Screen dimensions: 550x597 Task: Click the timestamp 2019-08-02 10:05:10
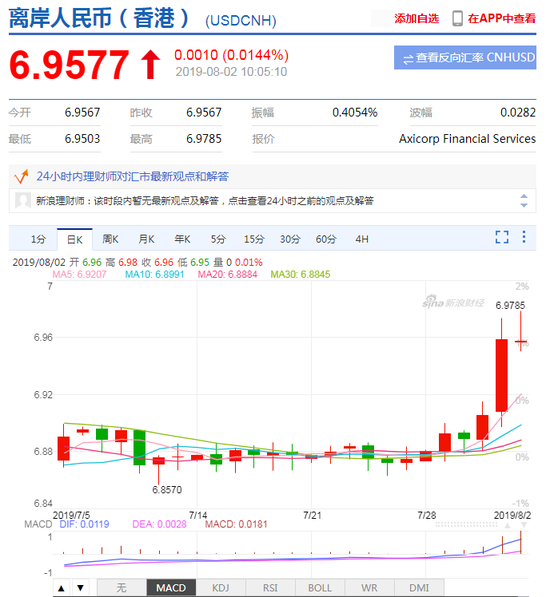pyautogui.click(x=231, y=72)
